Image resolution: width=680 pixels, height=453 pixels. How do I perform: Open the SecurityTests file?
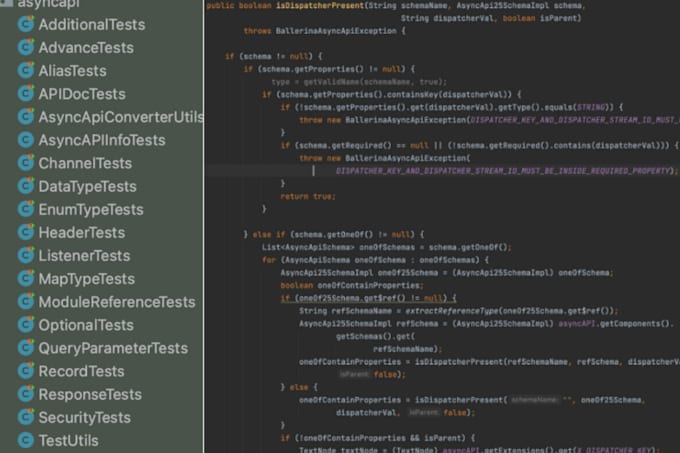[x=84, y=417]
